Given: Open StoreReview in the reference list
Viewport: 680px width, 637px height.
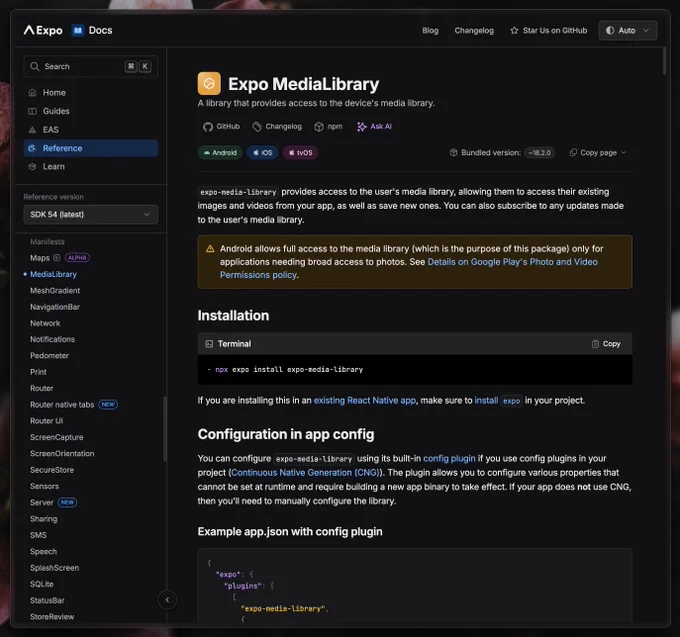Looking at the screenshot, I should tap(52, 617).
